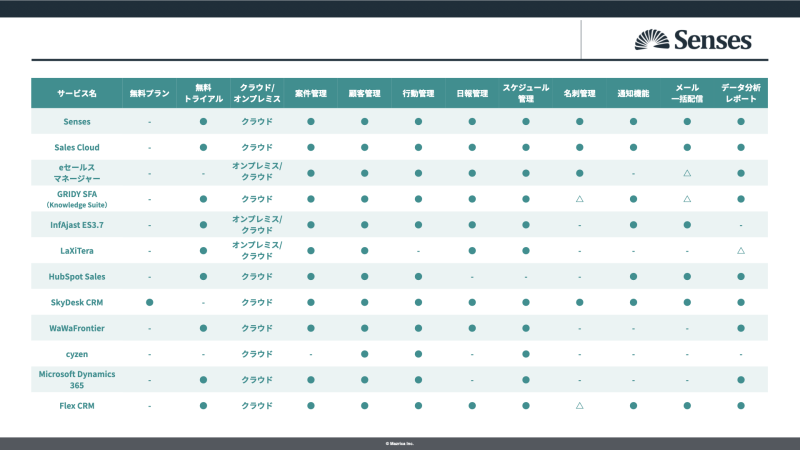
Task: Click the dot in Microsoft Dynamics 365 row's データ分析レポート column
Action: 741,380
